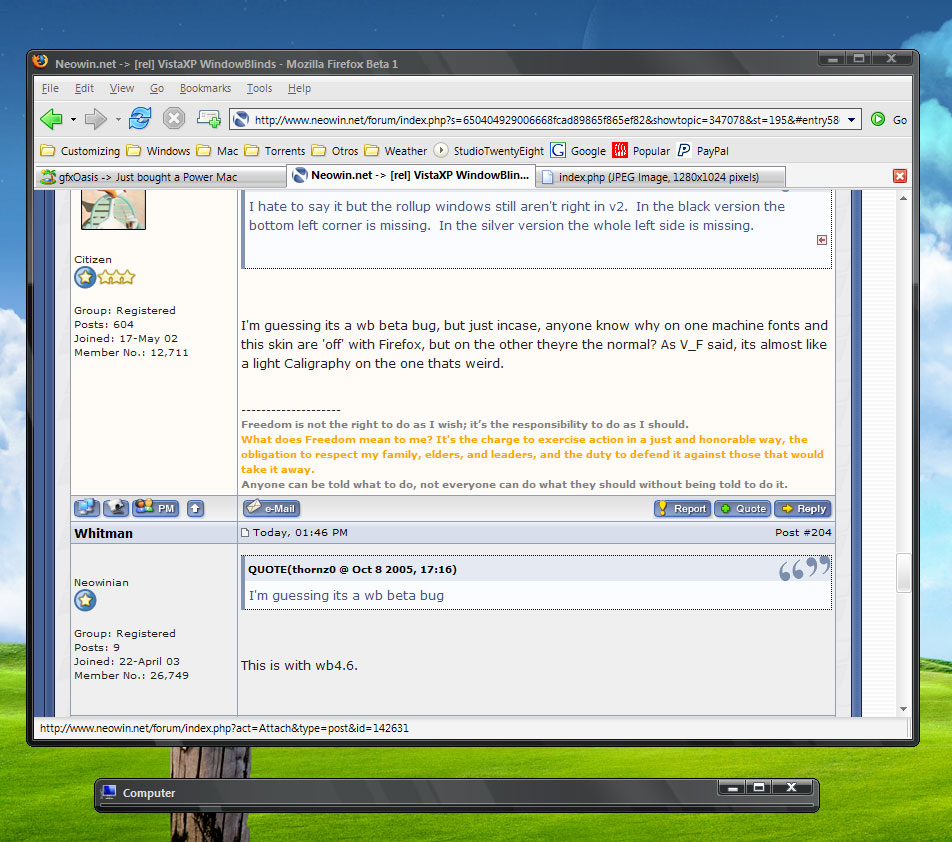Click the status bar attachment URL text
Viewport: 952px width, 842px height.
point(225,728)
